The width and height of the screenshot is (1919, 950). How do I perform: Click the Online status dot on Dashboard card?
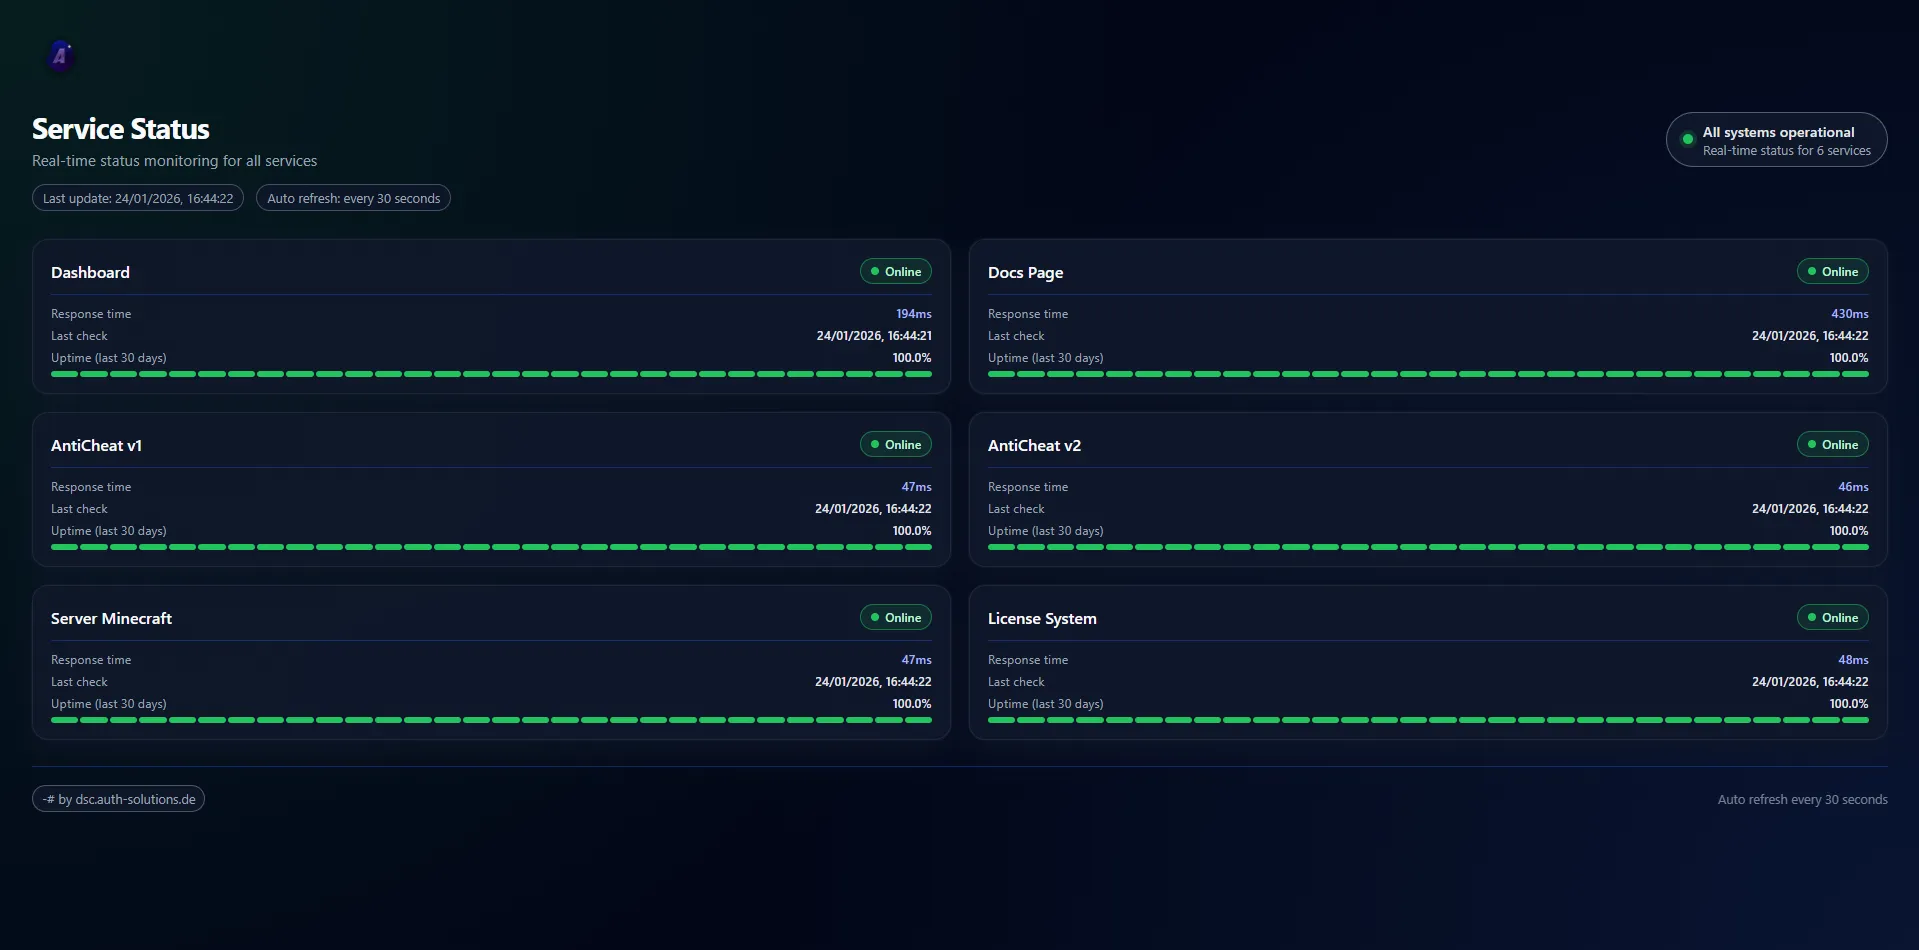click(876, 271)
